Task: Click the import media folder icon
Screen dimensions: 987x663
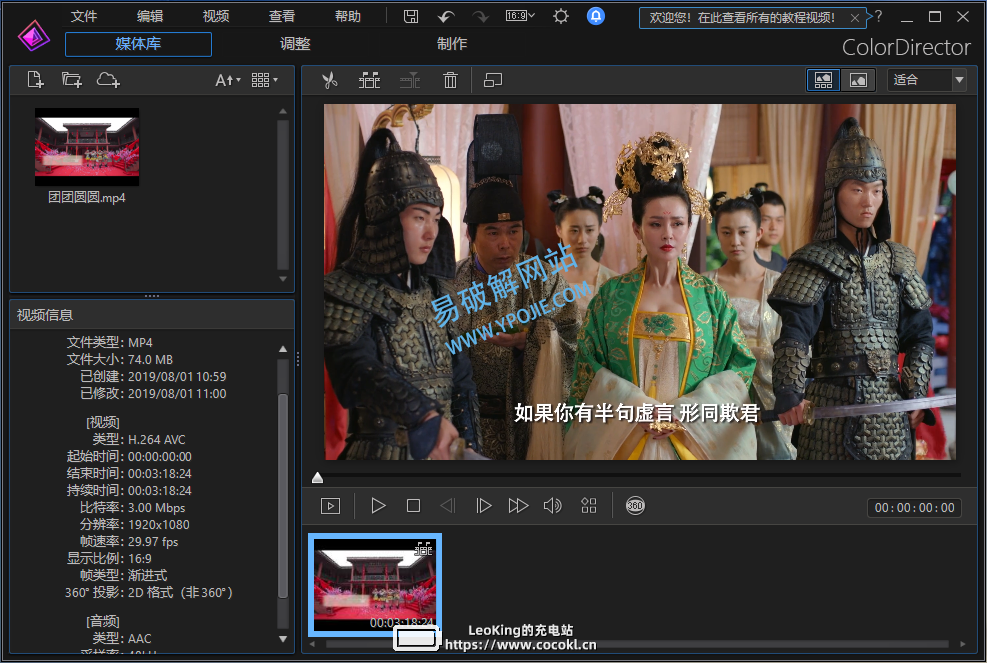Action: coord(71,80)
